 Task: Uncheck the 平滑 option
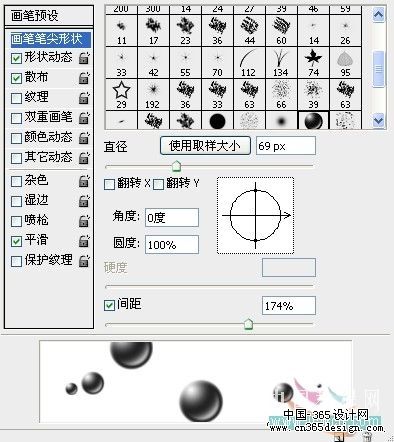pos(16,241)
